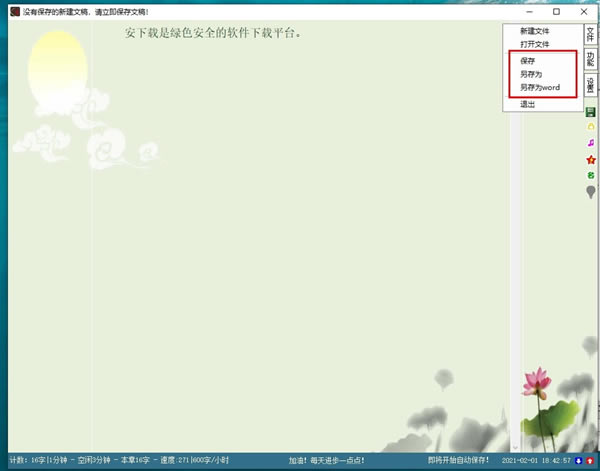600x471 pixels.
Task: Choose 退出 to exit the app
Action: pos(527,104)
